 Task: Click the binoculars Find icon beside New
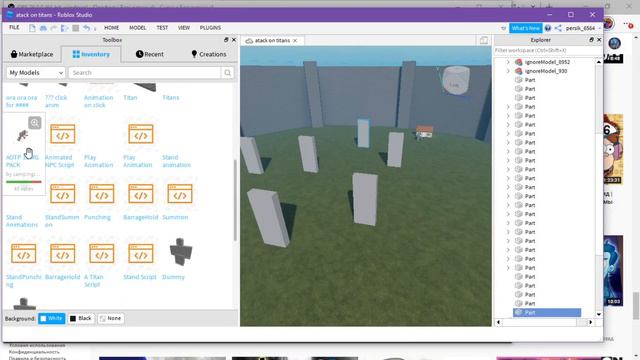pyautogui.click(x=43, y=28)
